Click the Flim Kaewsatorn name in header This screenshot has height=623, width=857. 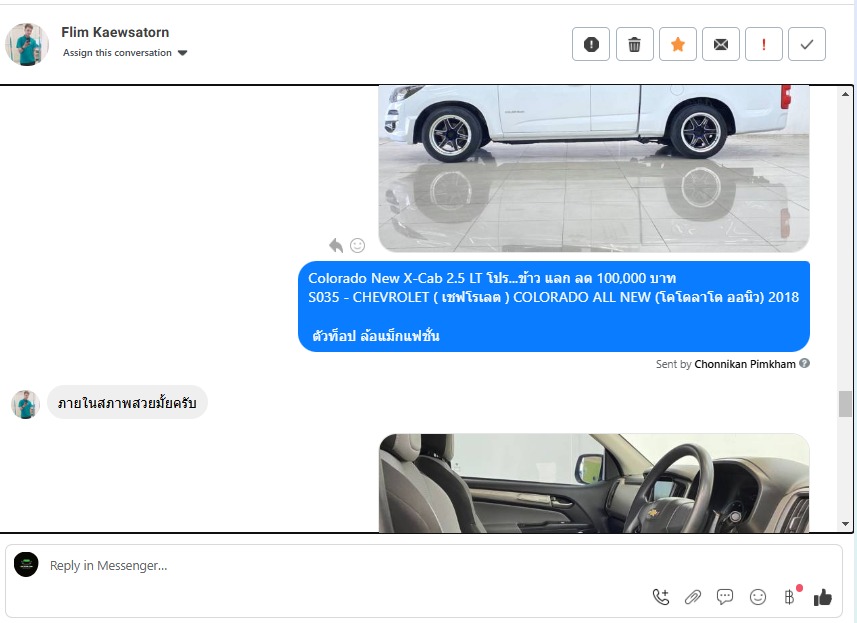click(x=115, y=32)
